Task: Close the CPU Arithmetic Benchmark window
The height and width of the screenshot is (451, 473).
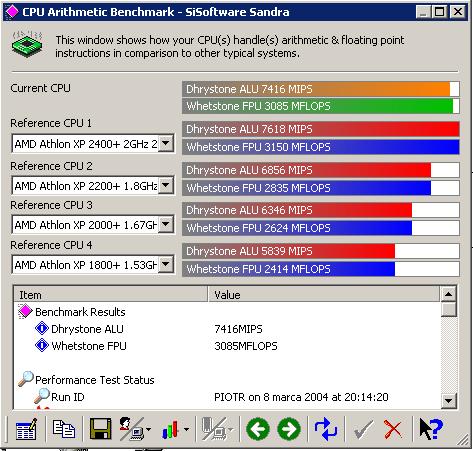Action: (458, 12)
